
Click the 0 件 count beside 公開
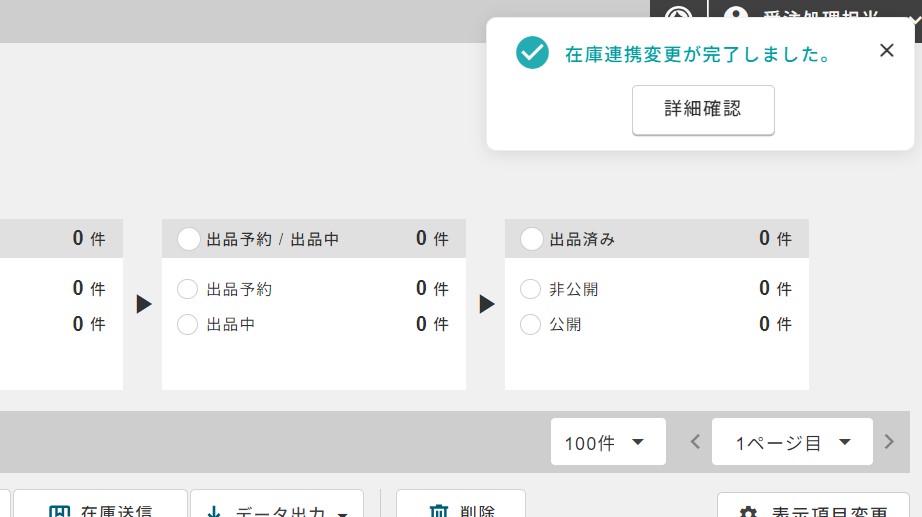(776, 323)
